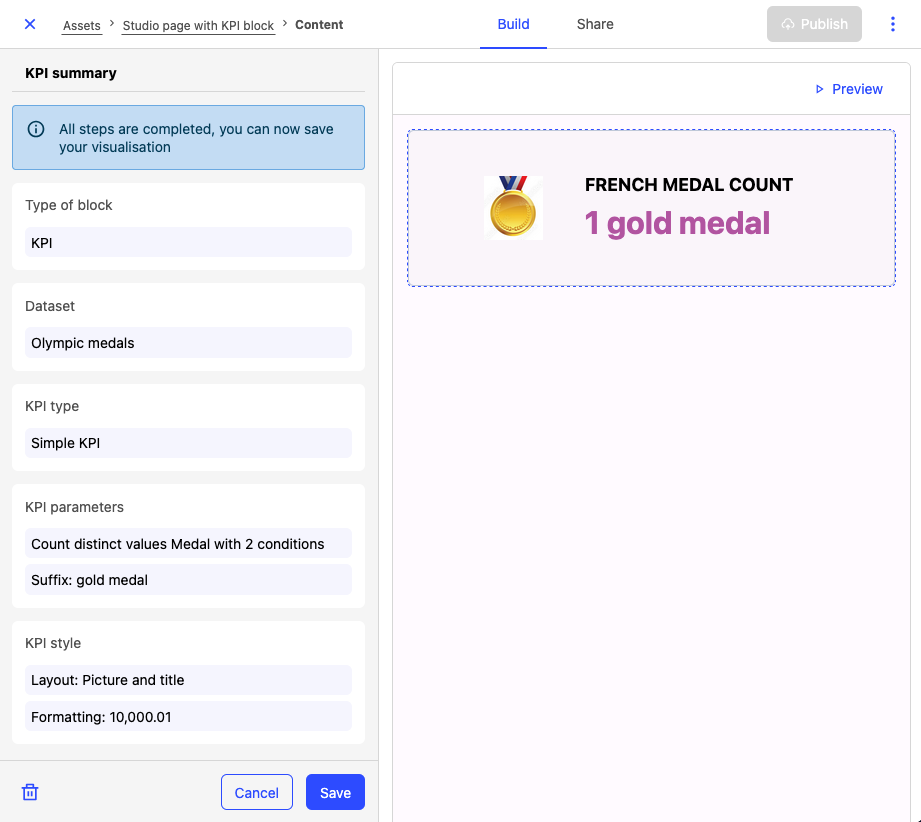Edit Count distinct values Medal parameter
This screenshot has height=822, width=921.
(x=188, y=544)
